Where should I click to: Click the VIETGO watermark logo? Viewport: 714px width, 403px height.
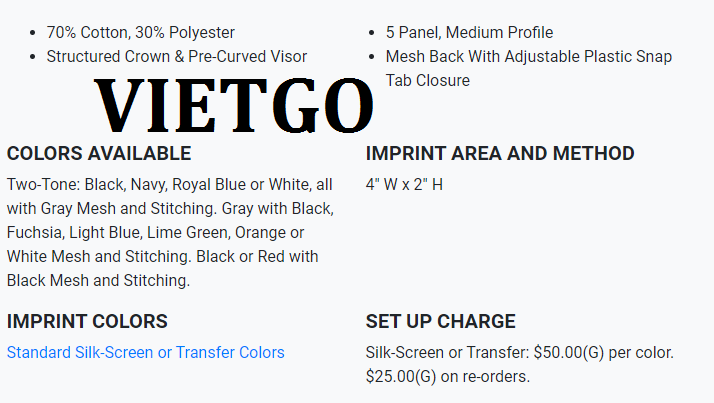pos(234,106)
